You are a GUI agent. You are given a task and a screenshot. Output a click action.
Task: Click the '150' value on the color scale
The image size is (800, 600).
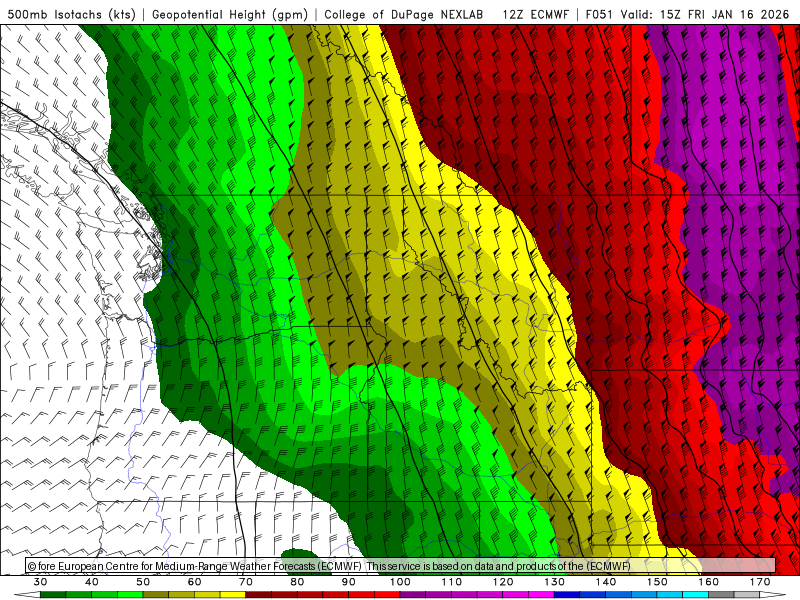[657, 582]
